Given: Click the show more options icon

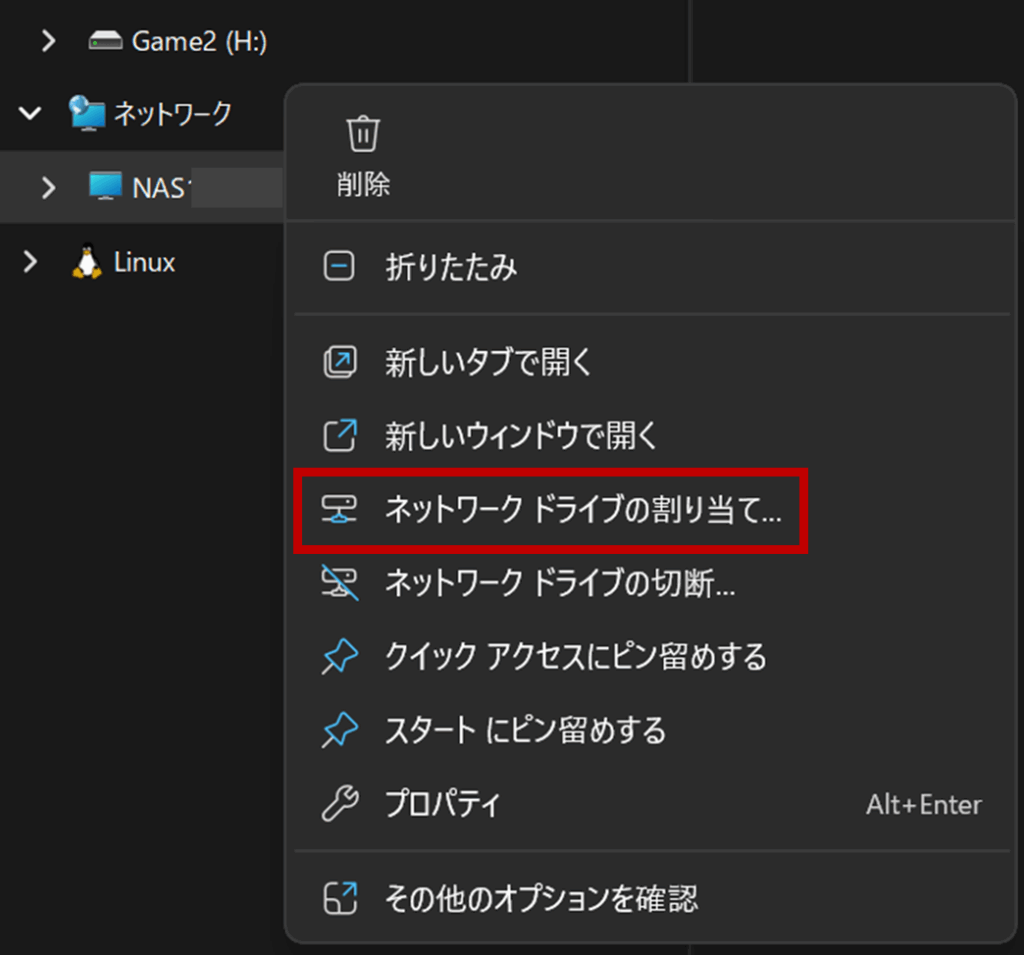Looking at the screenshot, I should [340, 897].
